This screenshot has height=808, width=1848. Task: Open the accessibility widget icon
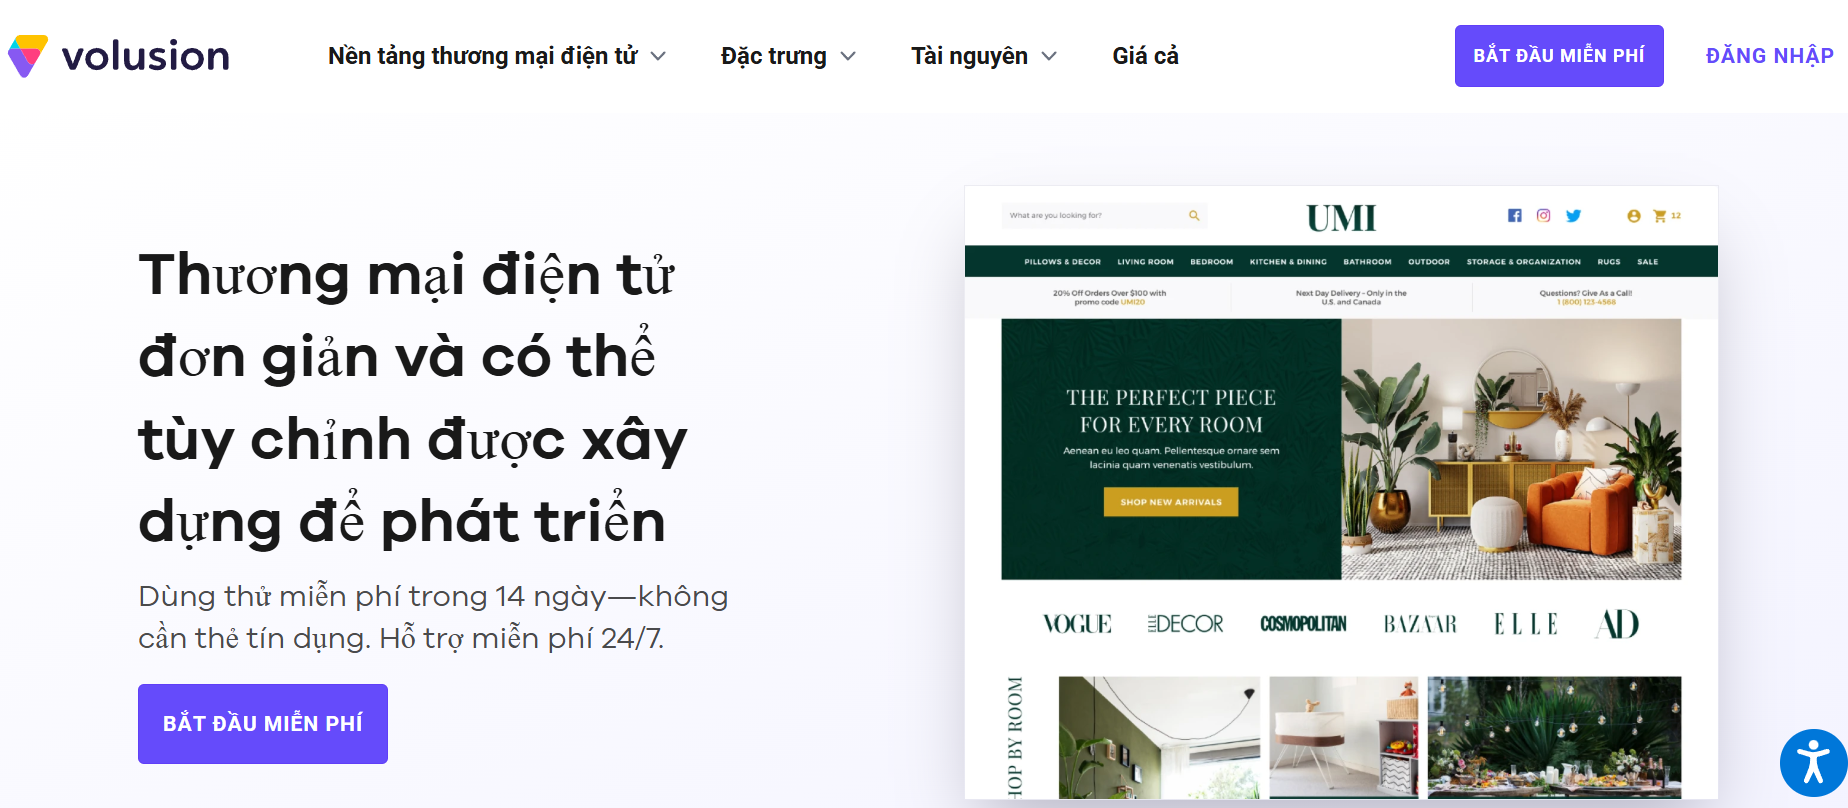(x=1813, y=762)
